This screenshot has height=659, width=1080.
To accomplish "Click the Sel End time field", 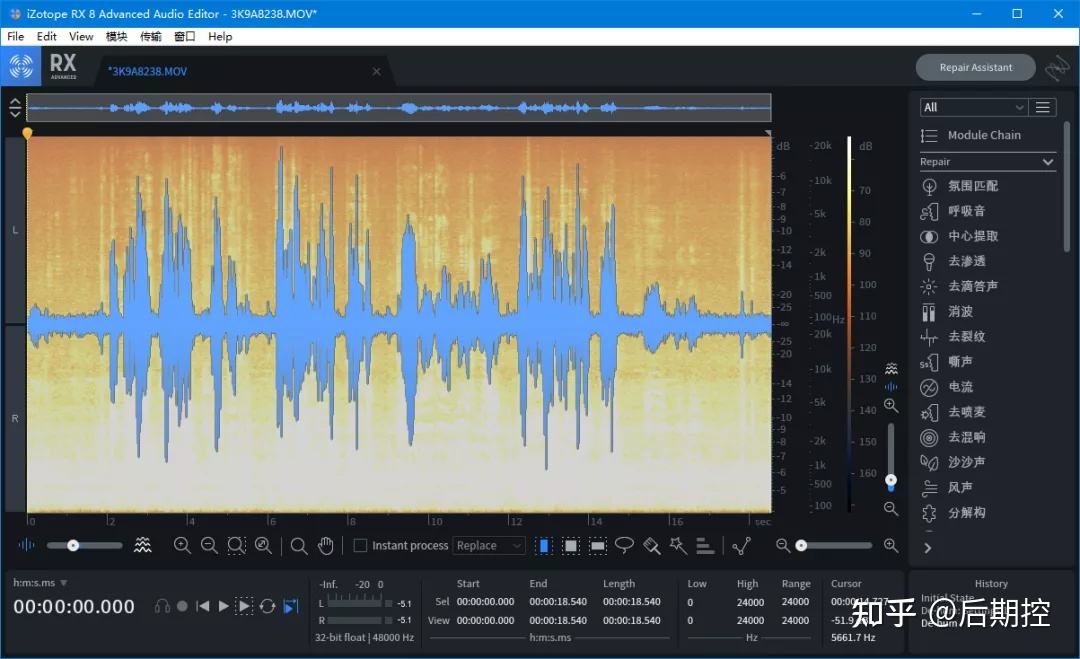I will tap(558, 601).
